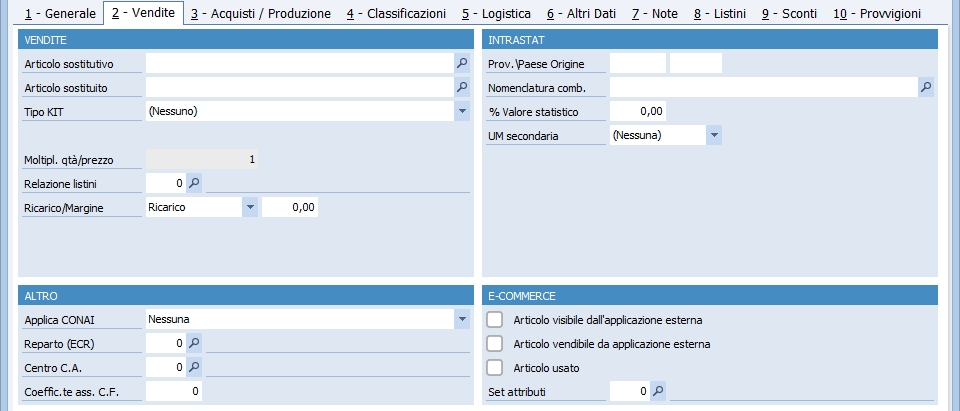The width and height of the screenshot is (960, 411).
Task: Open the Ricarico/Margine dropdown
Action: (250, 207)
